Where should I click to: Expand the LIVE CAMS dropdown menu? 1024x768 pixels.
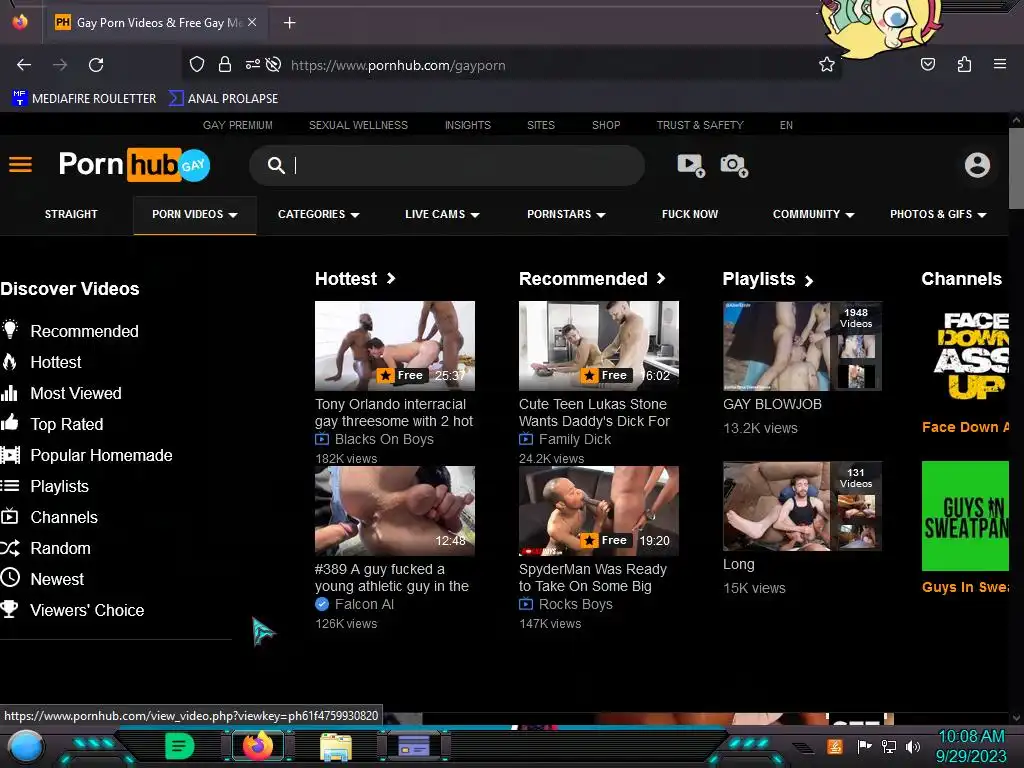point(442,214)
